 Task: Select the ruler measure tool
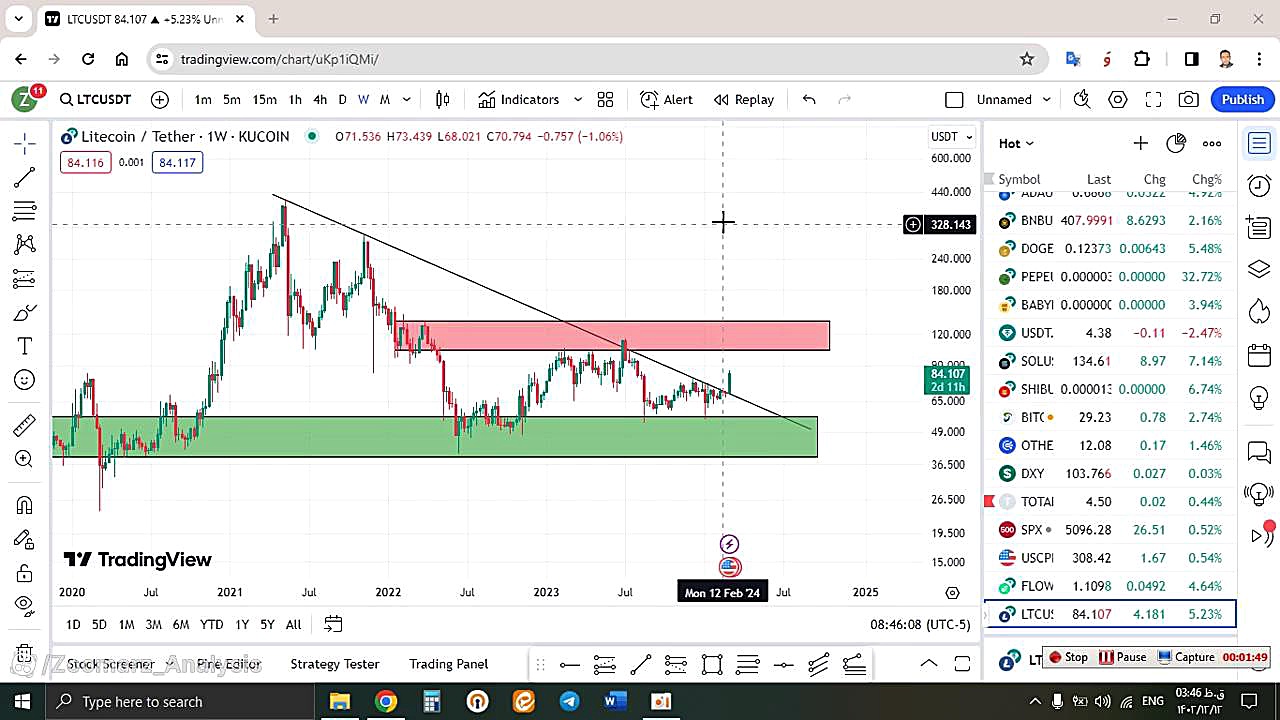click(x=25, y=426)
